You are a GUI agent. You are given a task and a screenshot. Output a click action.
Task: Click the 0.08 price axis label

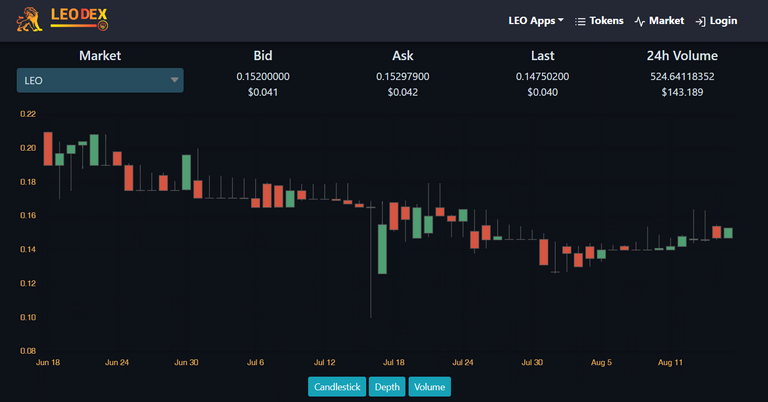[28, 351]
